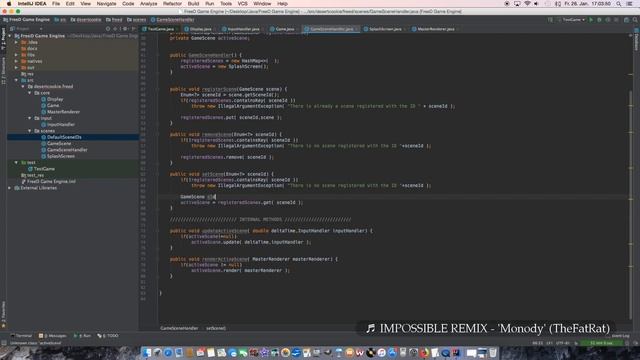
Task: Collapse the FreeD Game Engine project root
Action: [x=10, y=36]
